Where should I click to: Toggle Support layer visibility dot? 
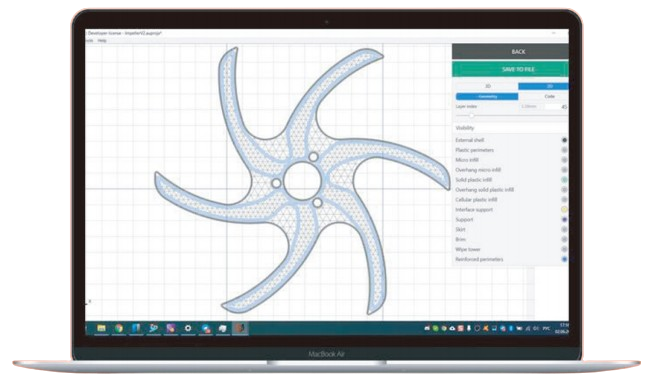point(564,219)
